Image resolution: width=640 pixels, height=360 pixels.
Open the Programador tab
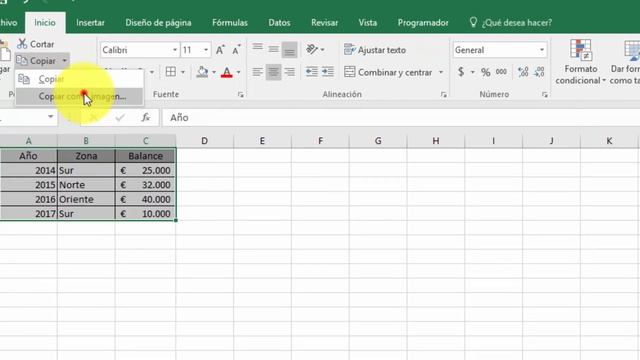click(423, 22)
